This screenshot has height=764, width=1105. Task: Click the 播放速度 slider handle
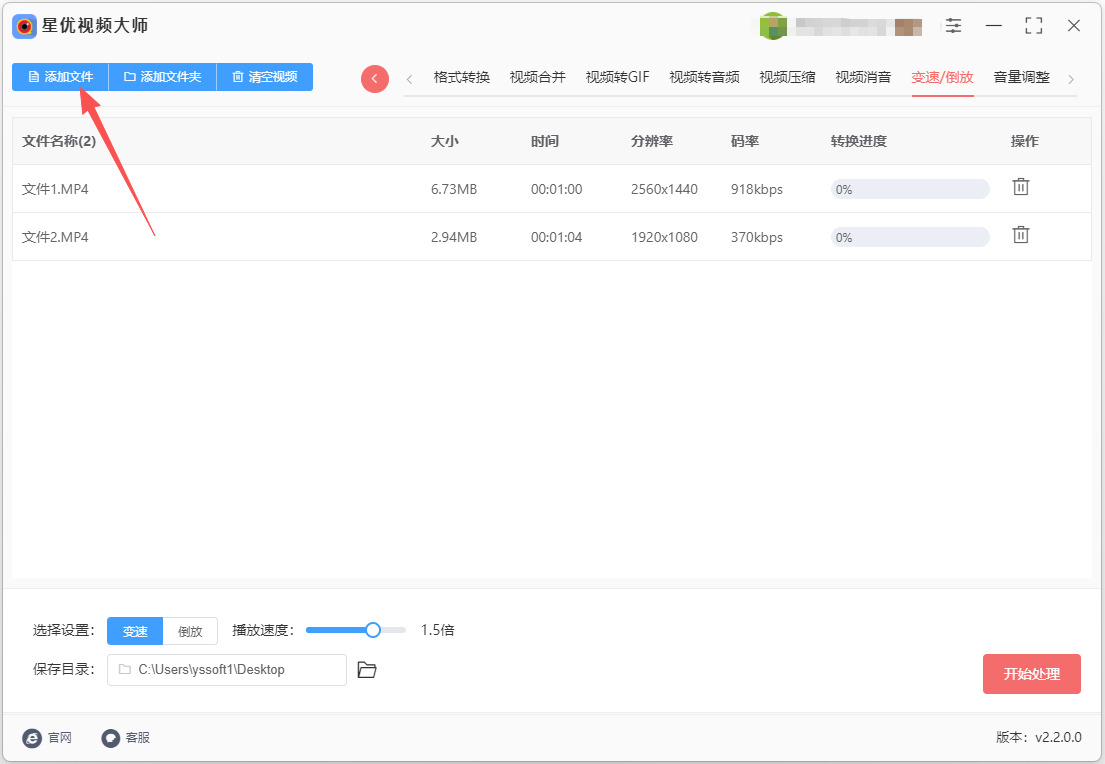tap(373, 630)
